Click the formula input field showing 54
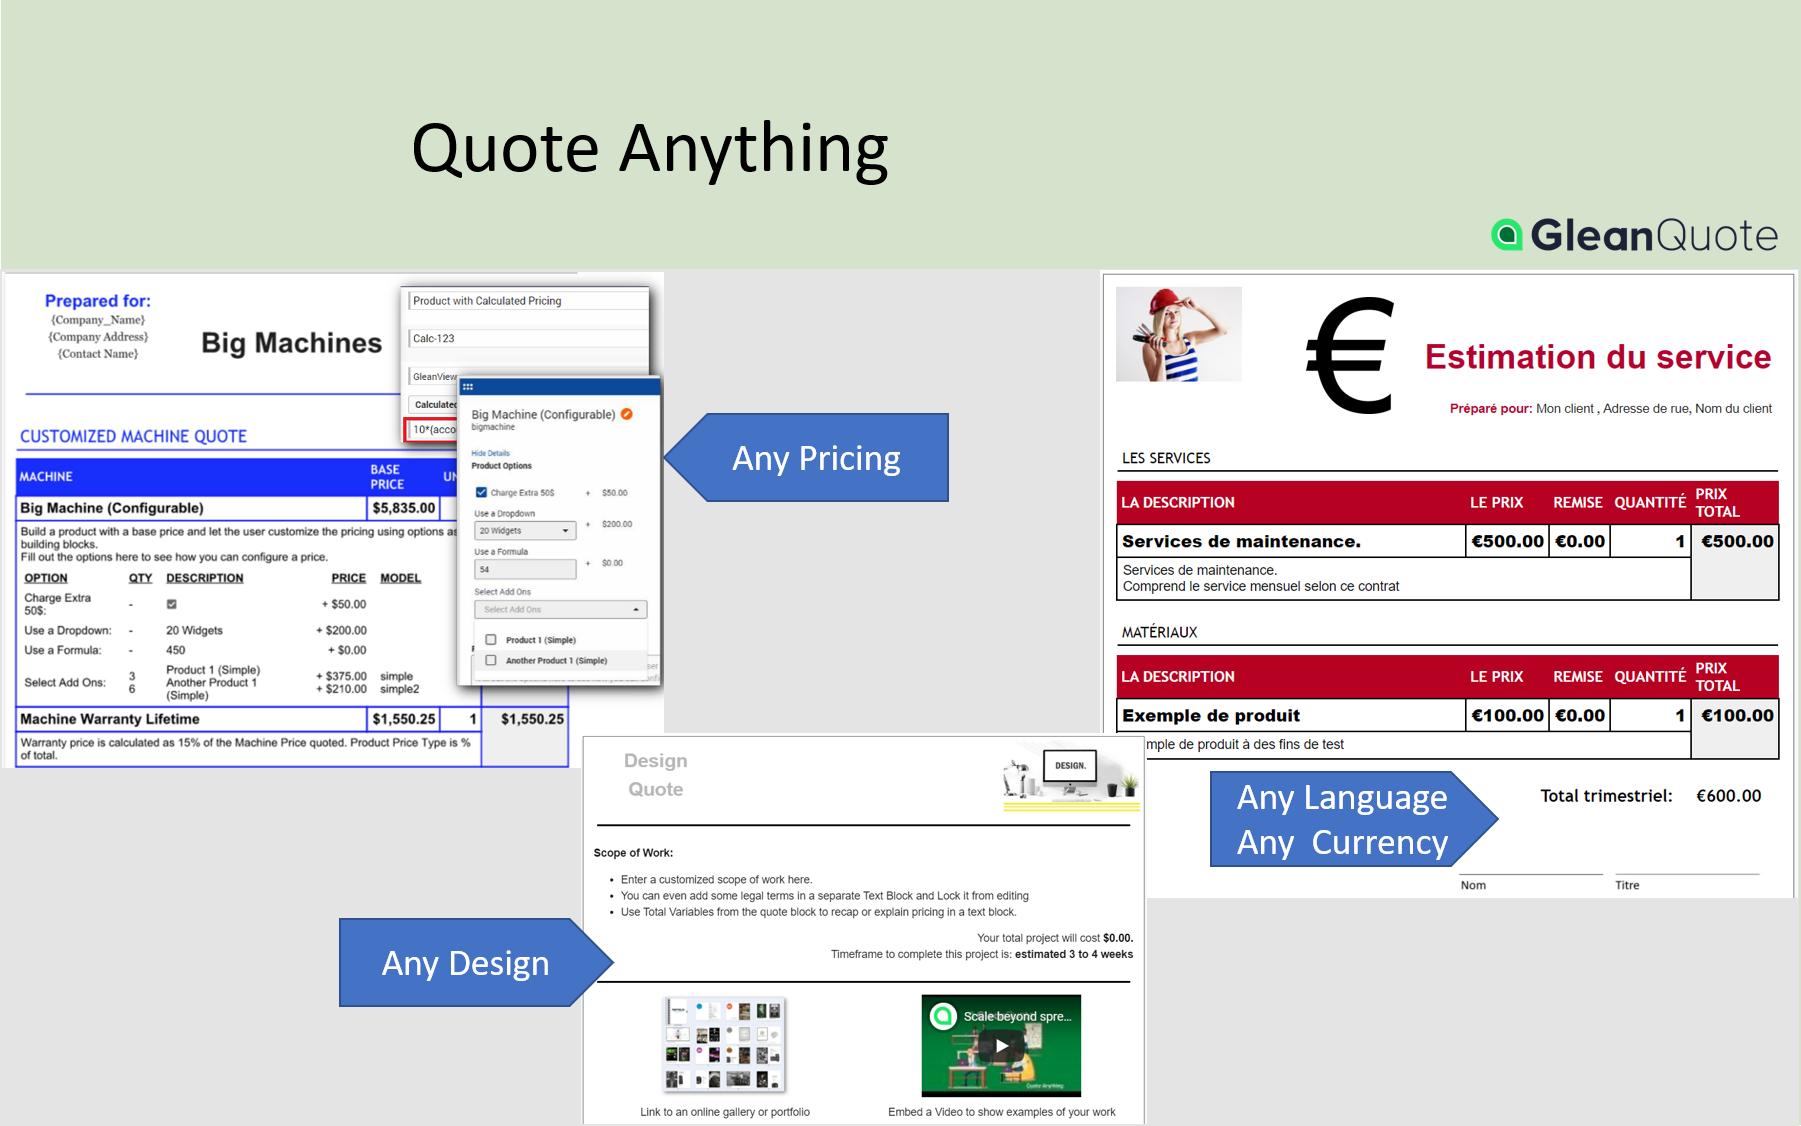 pos(525,569)
